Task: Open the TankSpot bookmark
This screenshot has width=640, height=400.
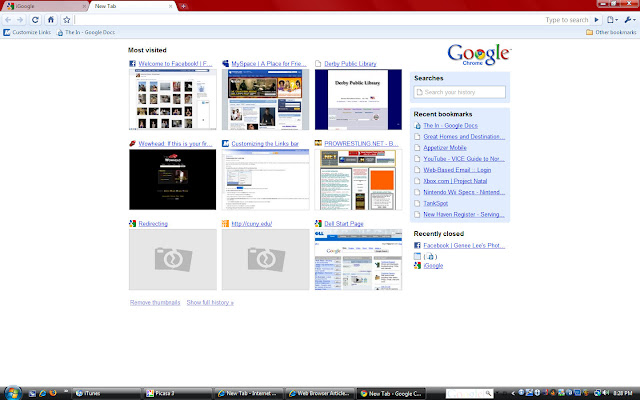Action: click(436, 203)
